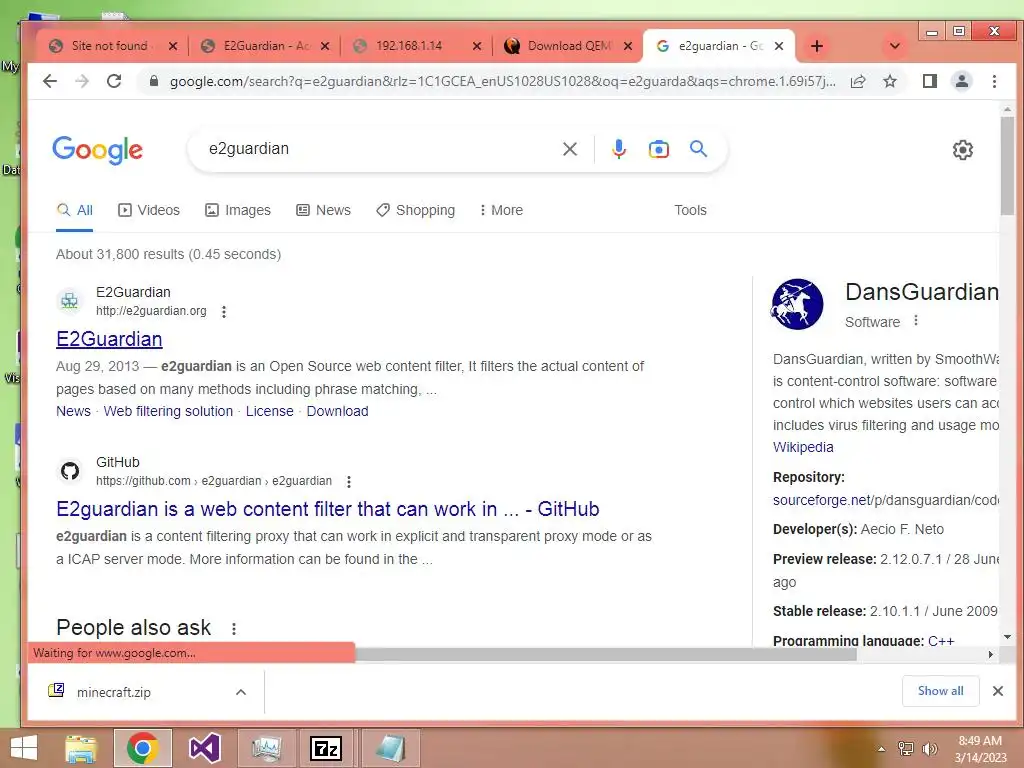The image size is (1024, 768).
Task: Click the volume speaker tray icon
Action: [x=929, y=749]
